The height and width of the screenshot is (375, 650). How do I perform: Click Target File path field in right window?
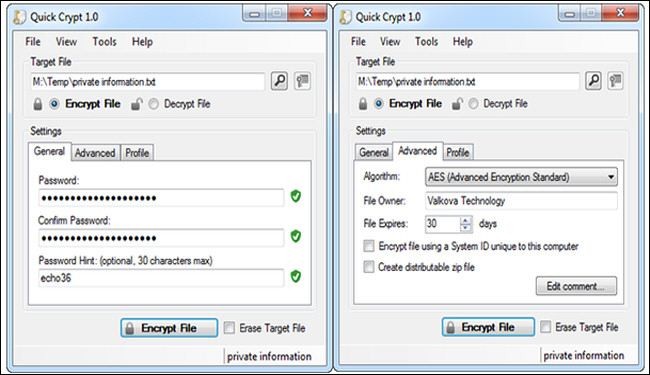(x=468, y=81)
